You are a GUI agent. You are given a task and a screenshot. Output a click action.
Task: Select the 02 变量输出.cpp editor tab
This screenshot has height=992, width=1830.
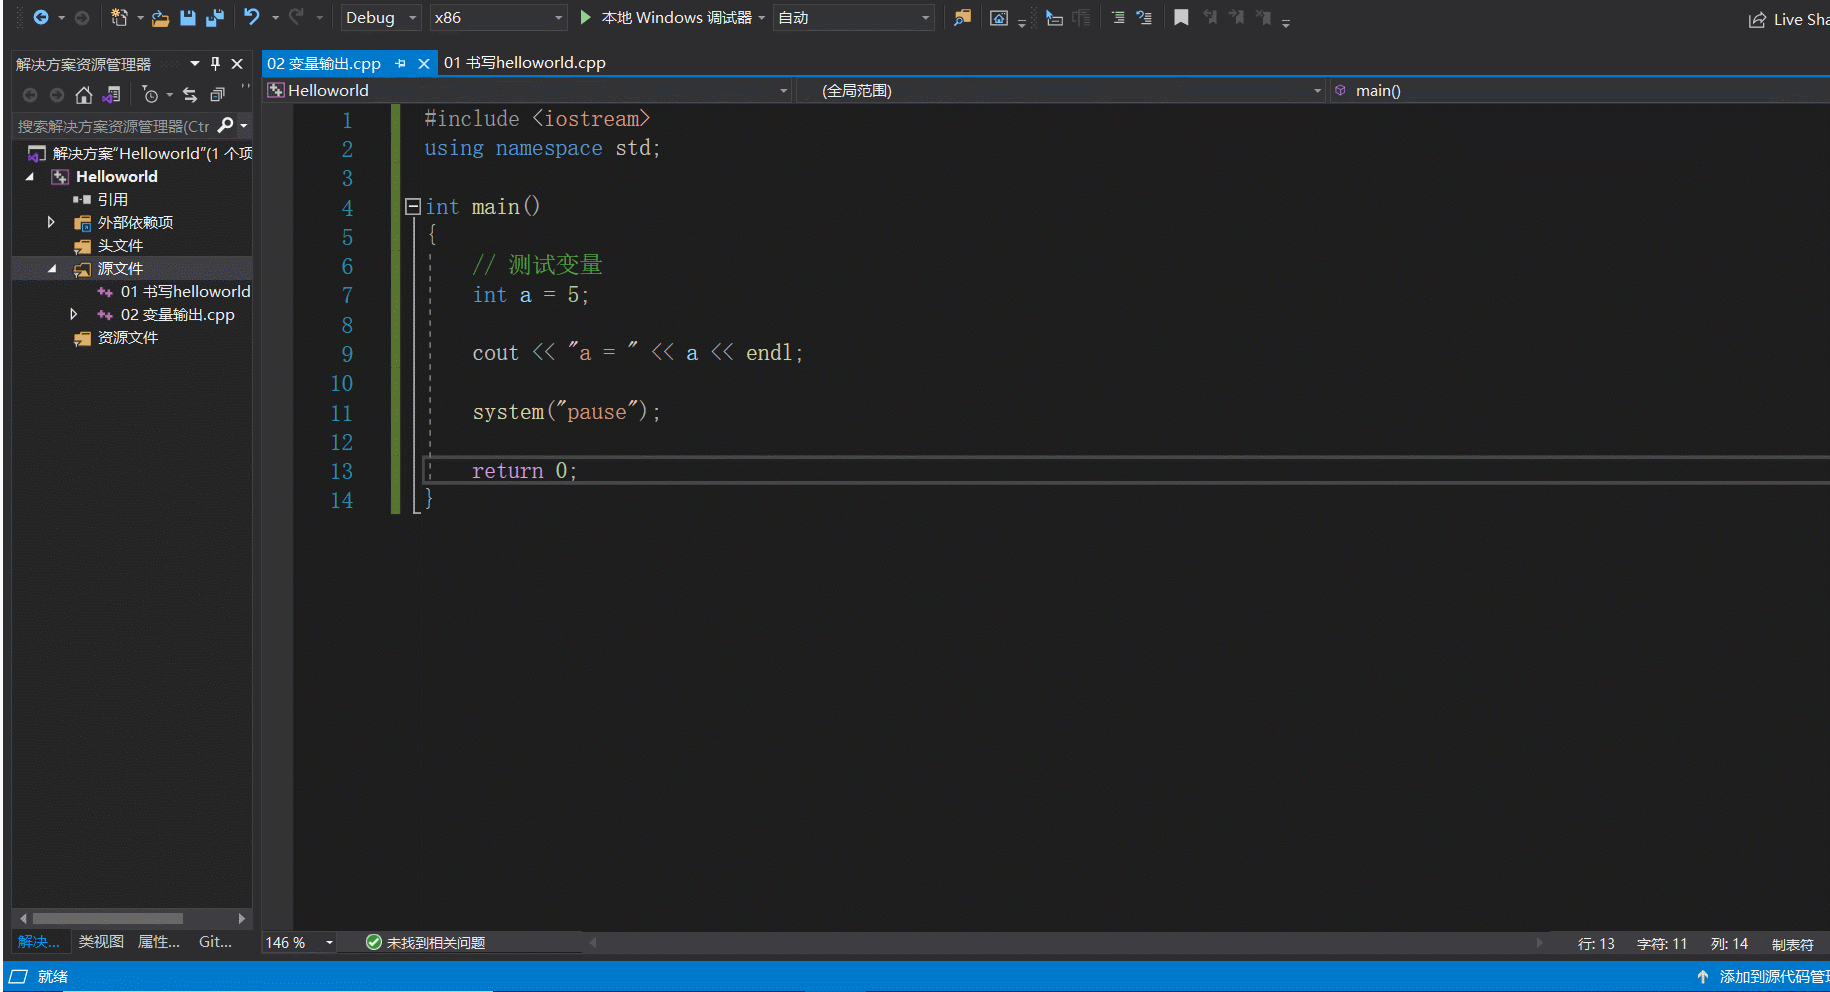[x=324, y=63]
